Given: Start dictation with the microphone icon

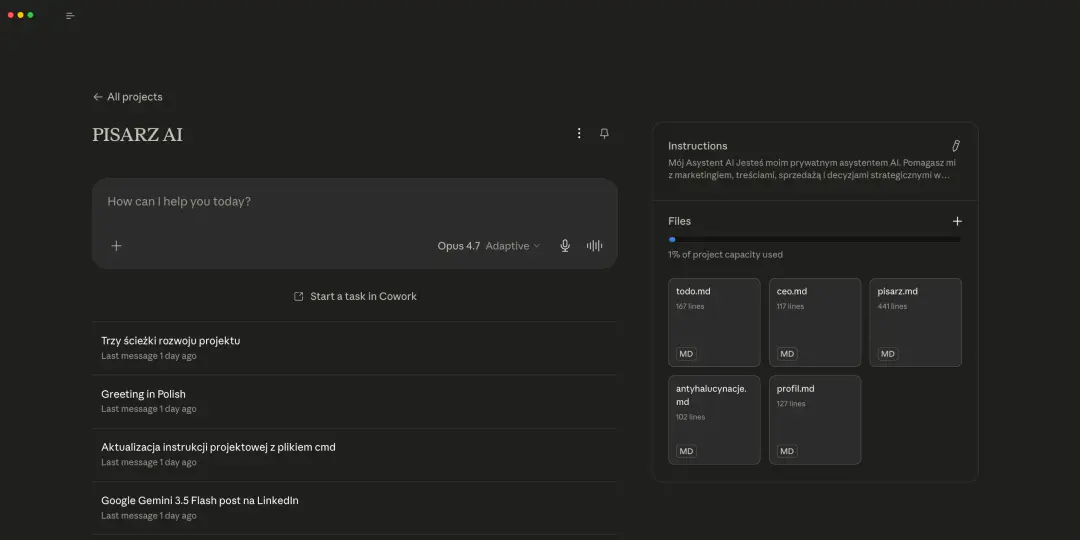Looking at the screenshot, I should tap(565, 246).
